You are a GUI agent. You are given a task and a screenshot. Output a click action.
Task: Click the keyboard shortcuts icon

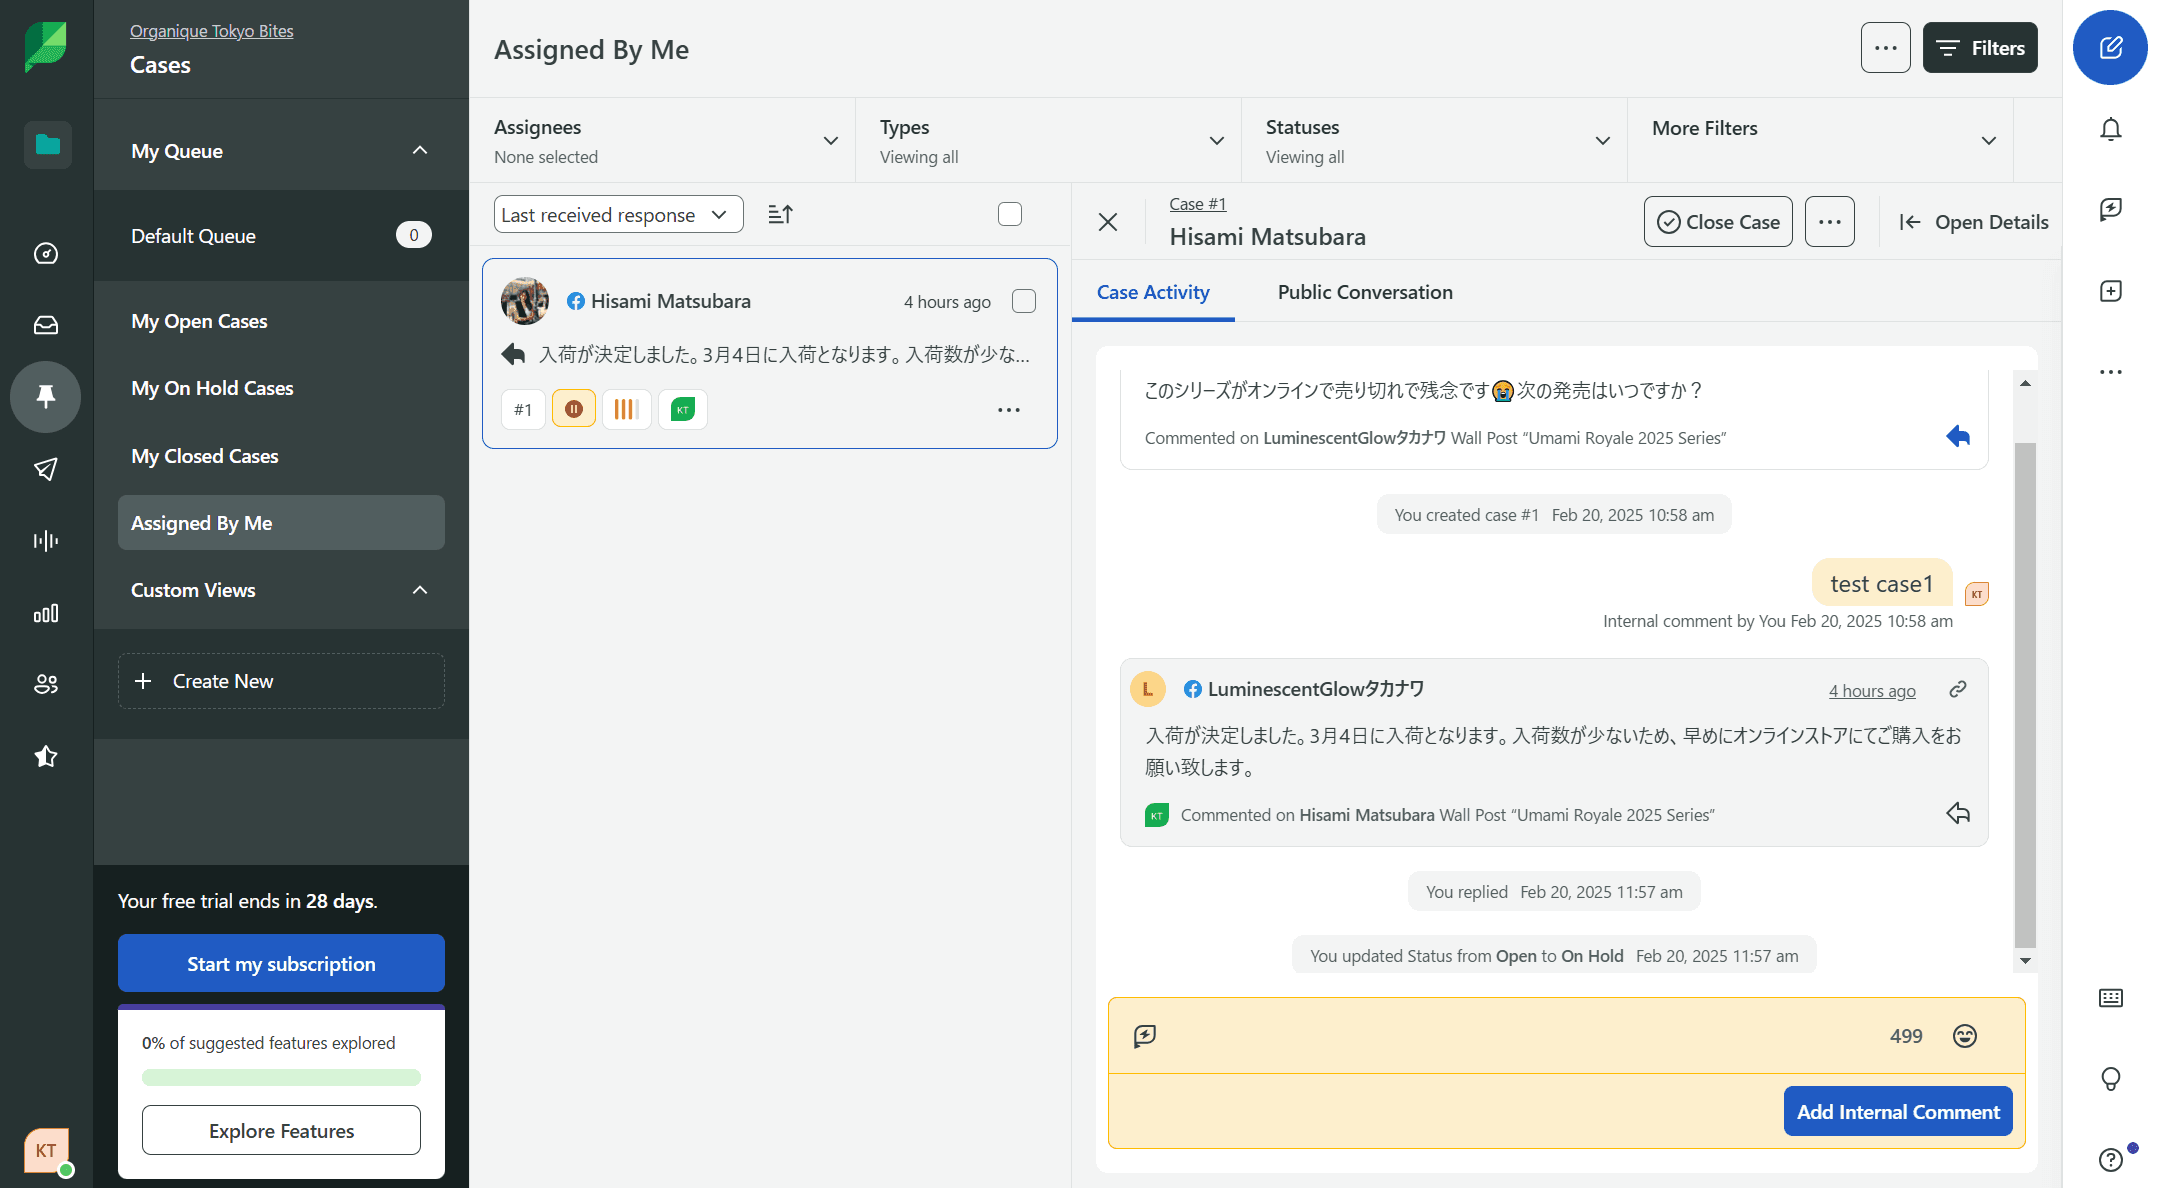tap(2110, 997)
